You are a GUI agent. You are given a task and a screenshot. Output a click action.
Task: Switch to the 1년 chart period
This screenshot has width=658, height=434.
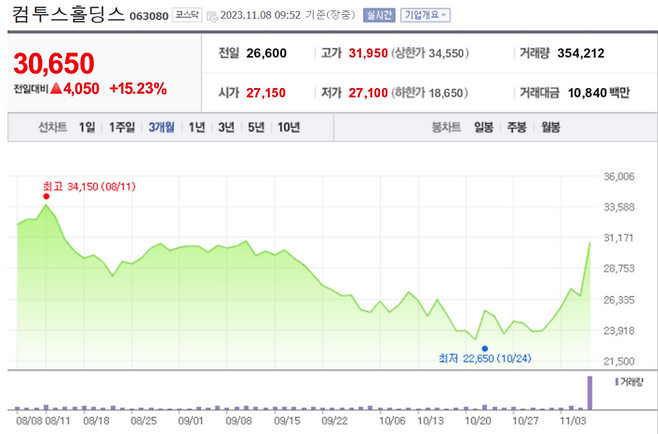point(196,127)
